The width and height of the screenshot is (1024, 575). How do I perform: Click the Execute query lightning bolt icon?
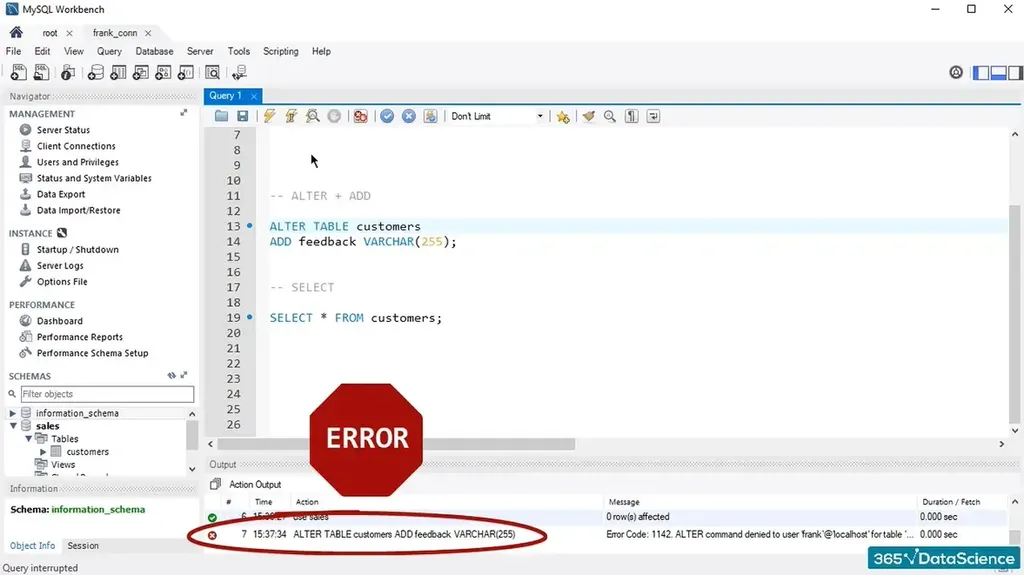269,116
